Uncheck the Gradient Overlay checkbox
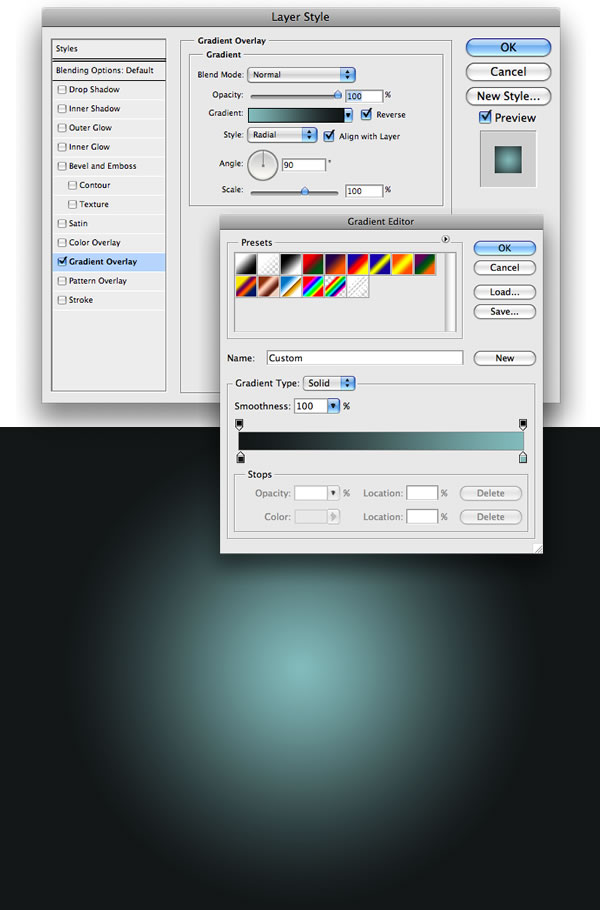 point(62,262)
